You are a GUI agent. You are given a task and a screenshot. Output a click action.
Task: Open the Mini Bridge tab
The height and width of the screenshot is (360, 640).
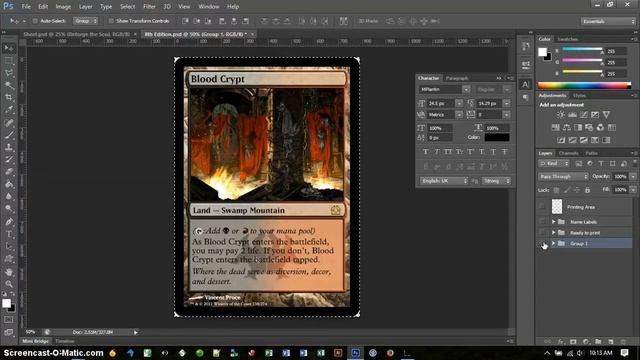pyautogui.click(x=36, y=341)
